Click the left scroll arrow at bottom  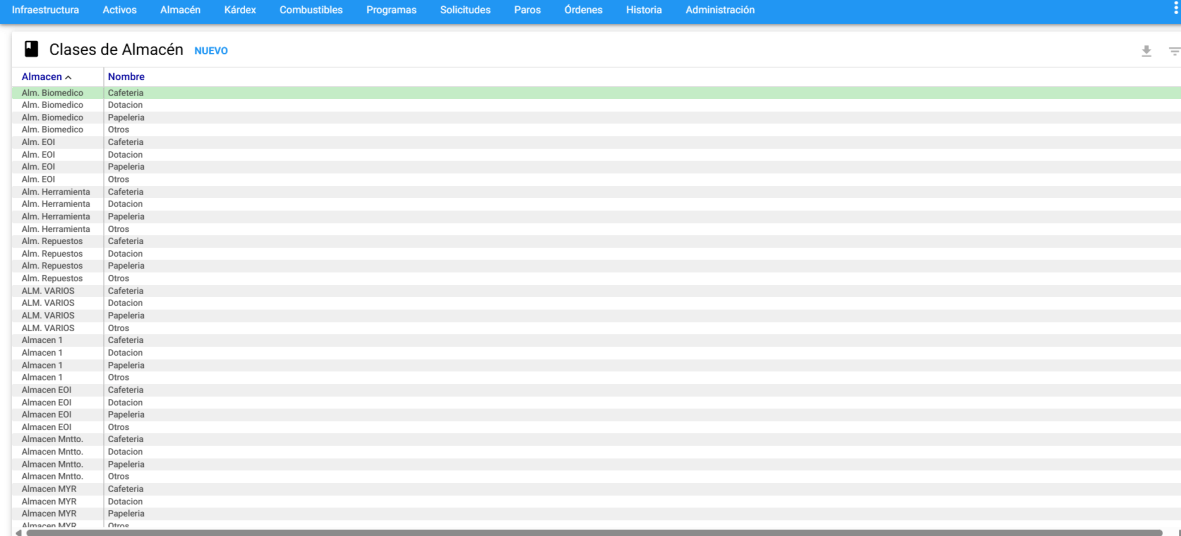click(x=18, y=532)
